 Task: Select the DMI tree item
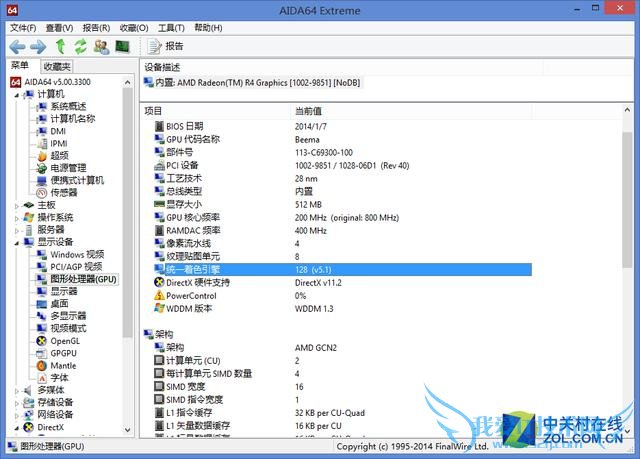[58, 131]
